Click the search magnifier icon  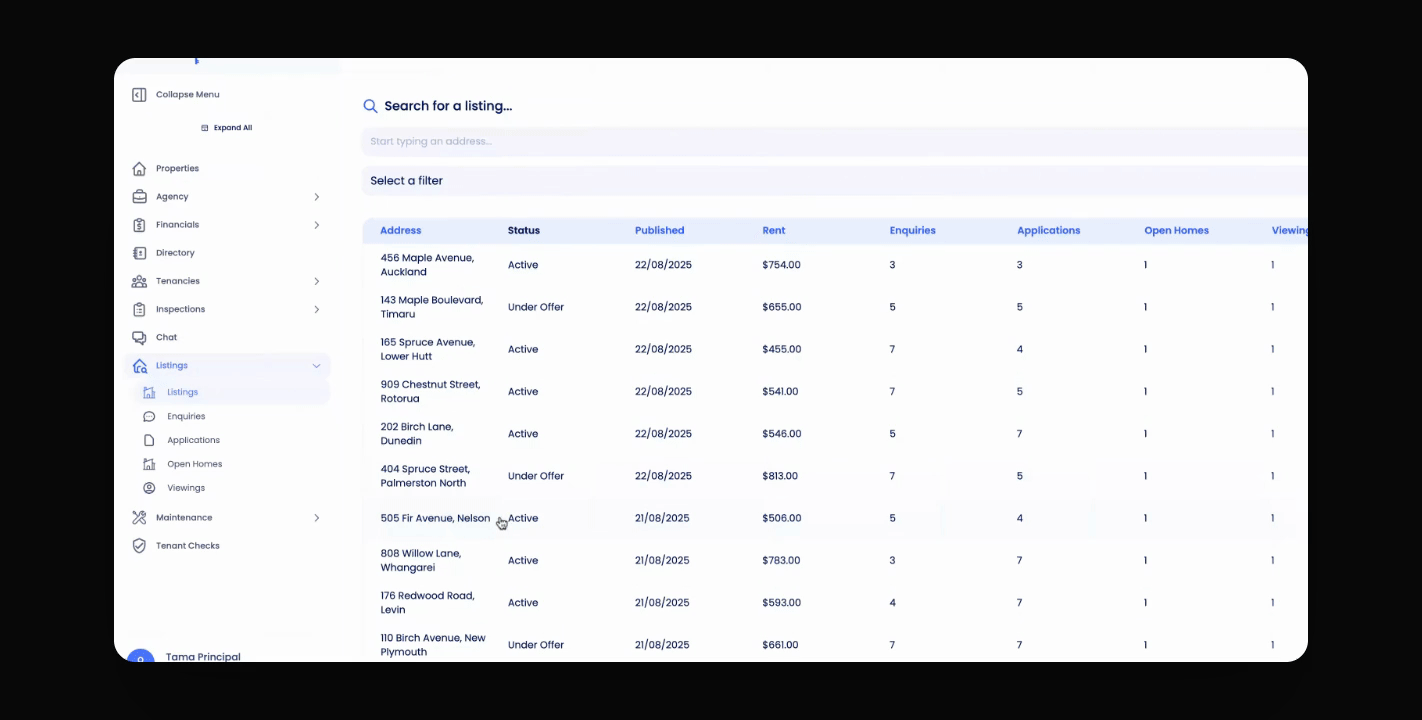(370, 106)
